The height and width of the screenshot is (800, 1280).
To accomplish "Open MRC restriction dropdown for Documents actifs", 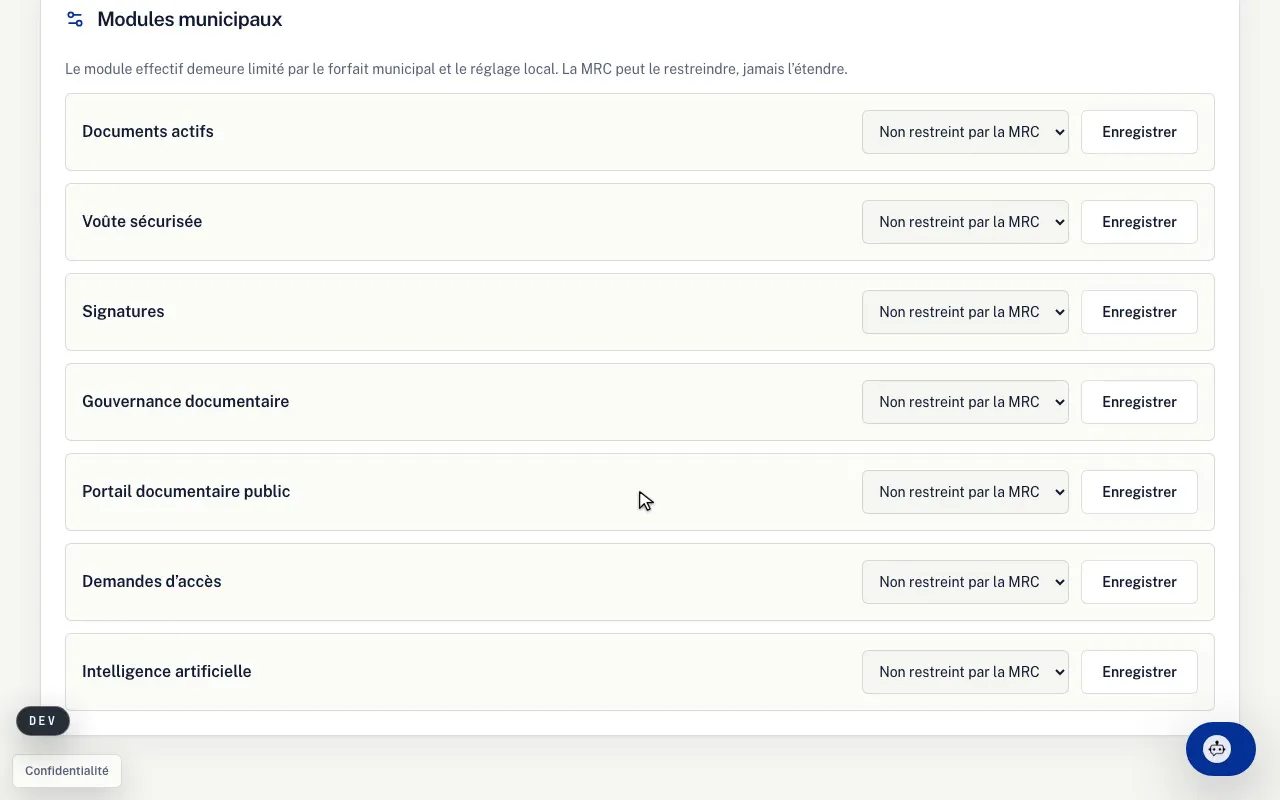I will (965, 132).
